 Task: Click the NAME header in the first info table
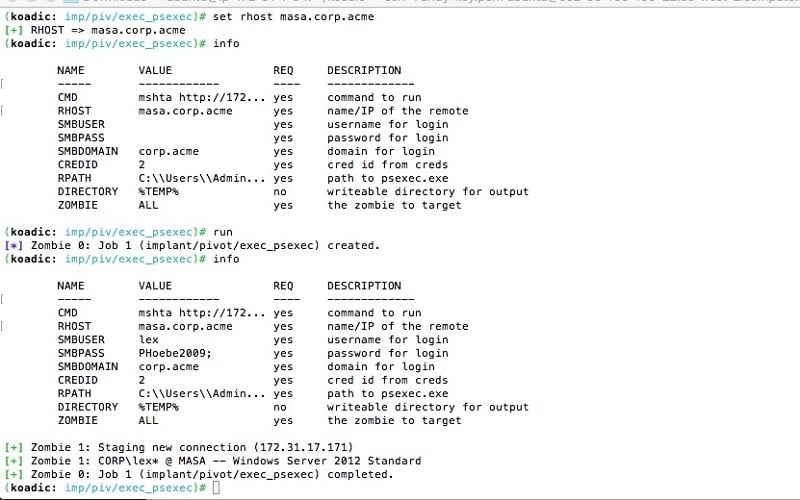point(70,70)
